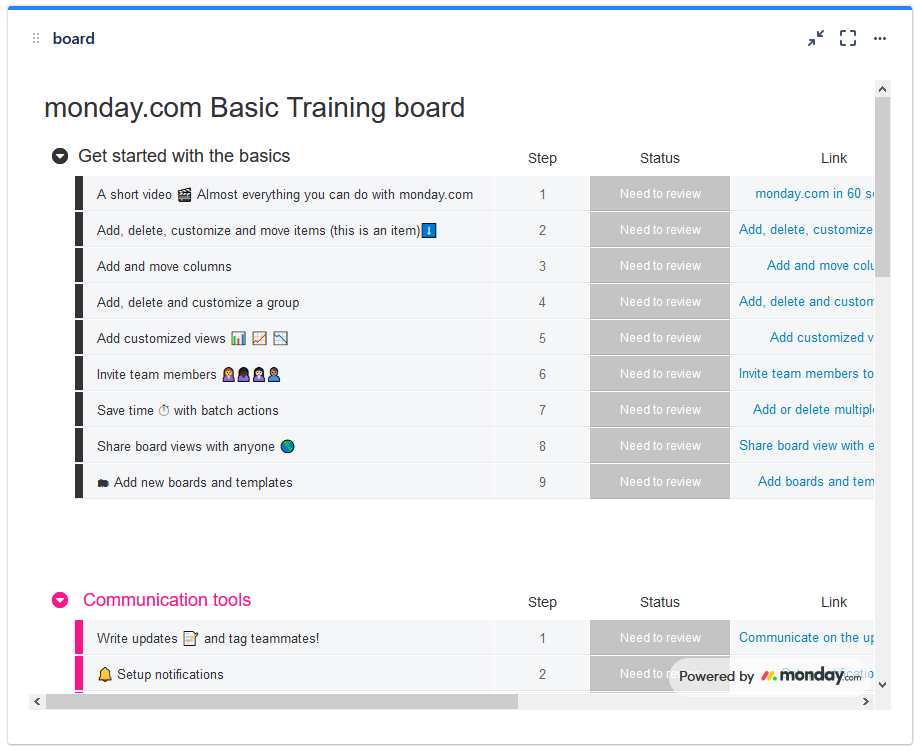This screenshot has width=921, height=750.
Task: Click status of 'Write updates' row
Action: pos(660,638)
